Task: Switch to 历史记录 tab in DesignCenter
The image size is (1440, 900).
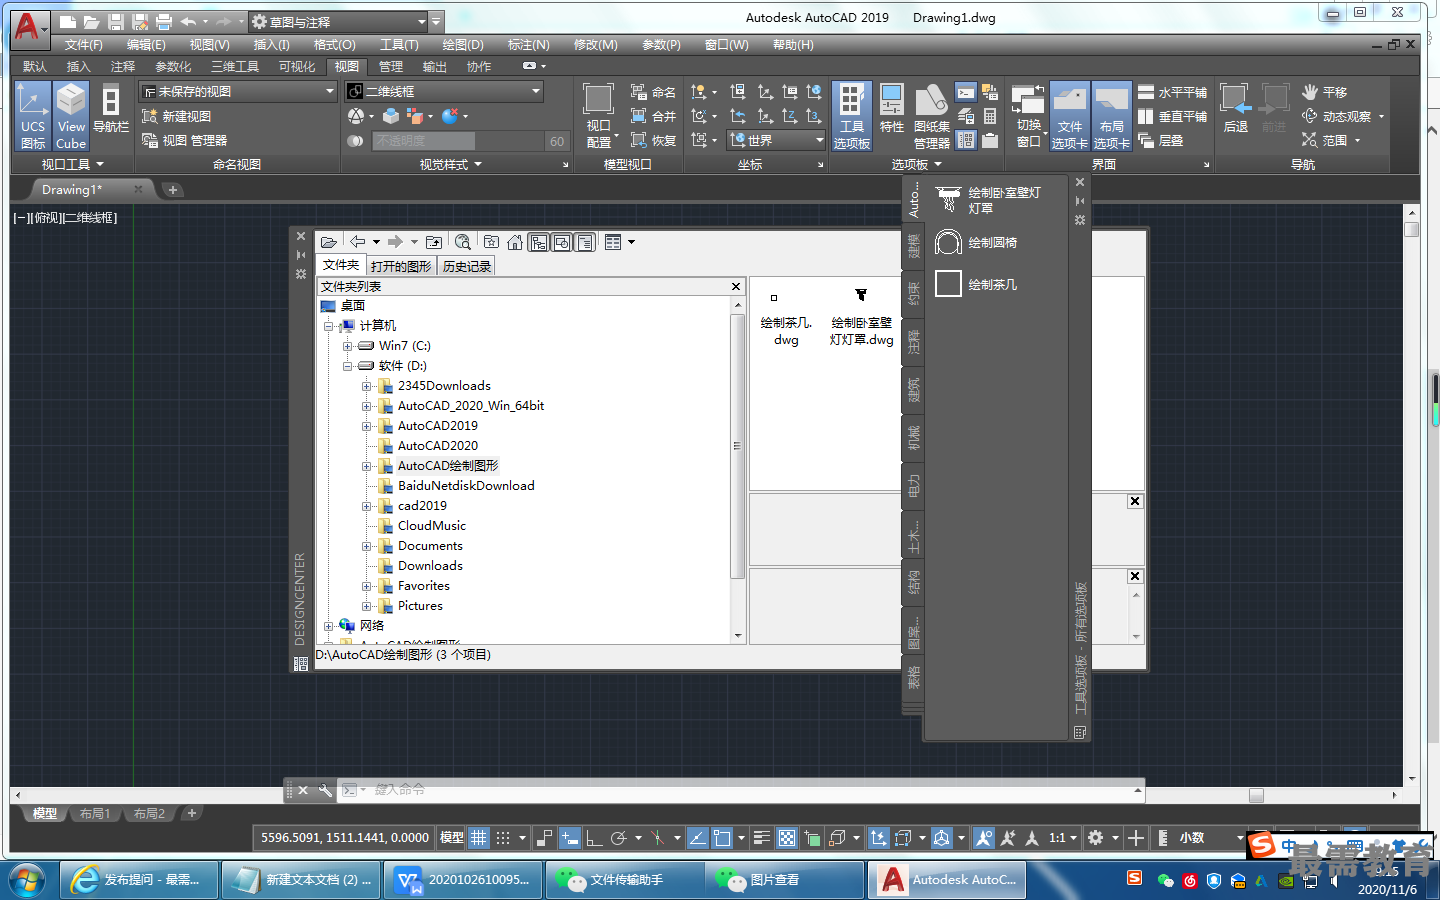Action: pos(467,266)
